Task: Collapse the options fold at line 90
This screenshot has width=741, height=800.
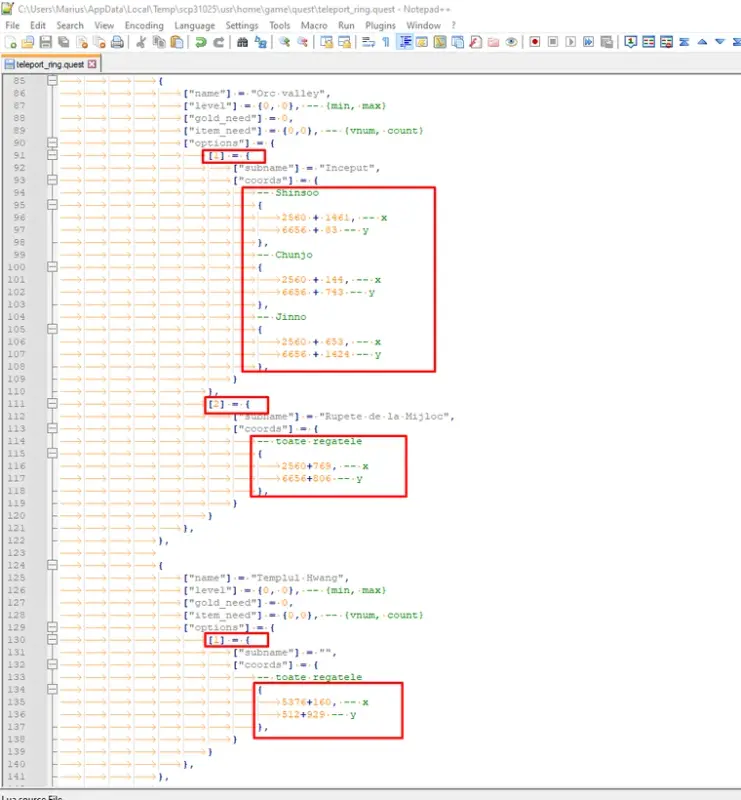Action: coord(52,143)
